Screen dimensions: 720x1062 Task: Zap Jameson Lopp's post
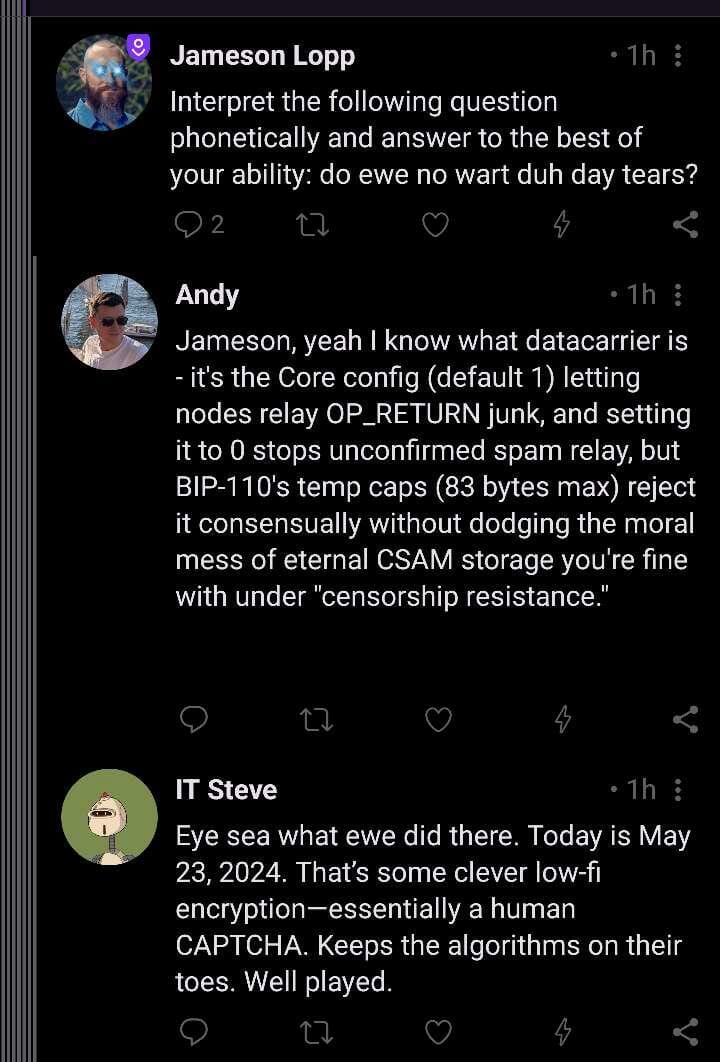561,225
